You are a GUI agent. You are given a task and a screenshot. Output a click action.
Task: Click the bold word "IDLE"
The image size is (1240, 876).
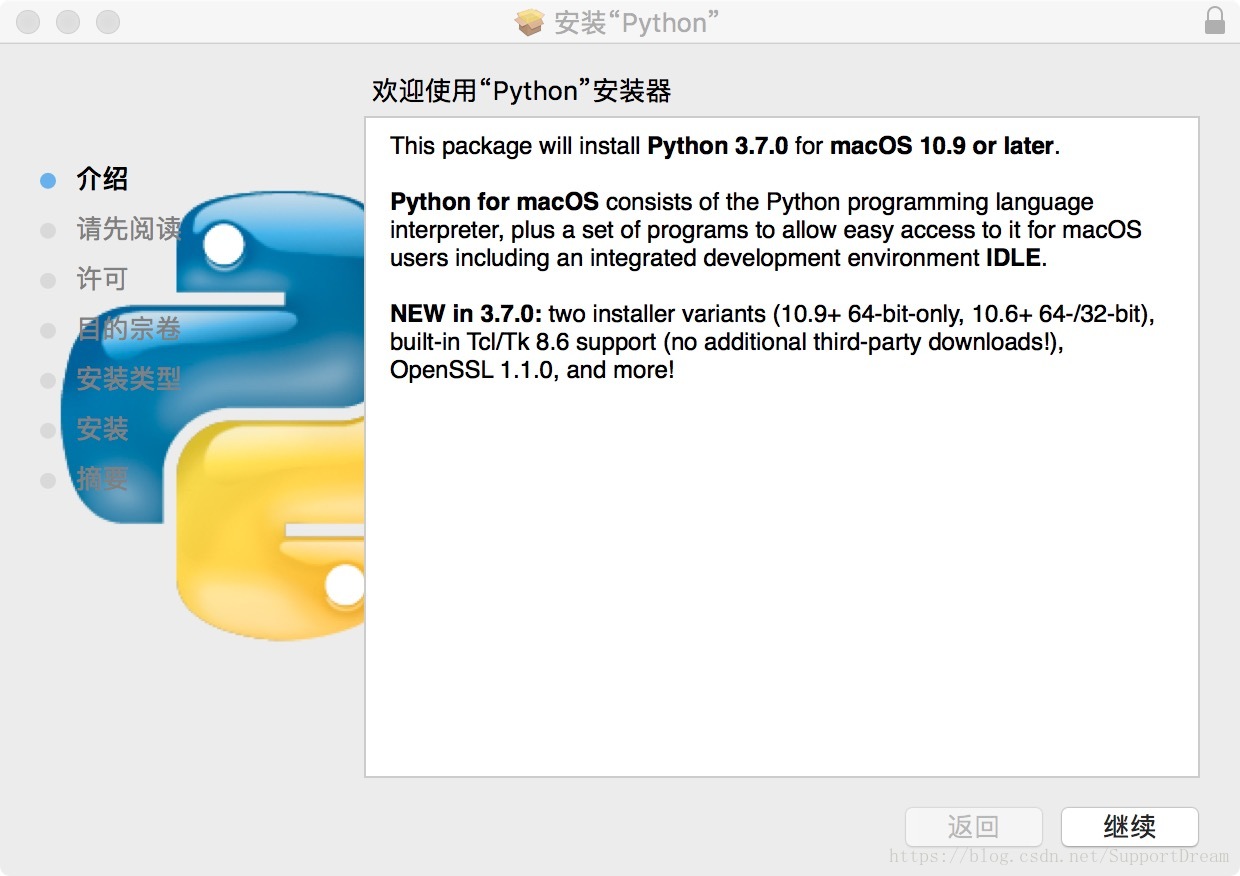(1013, 258)
